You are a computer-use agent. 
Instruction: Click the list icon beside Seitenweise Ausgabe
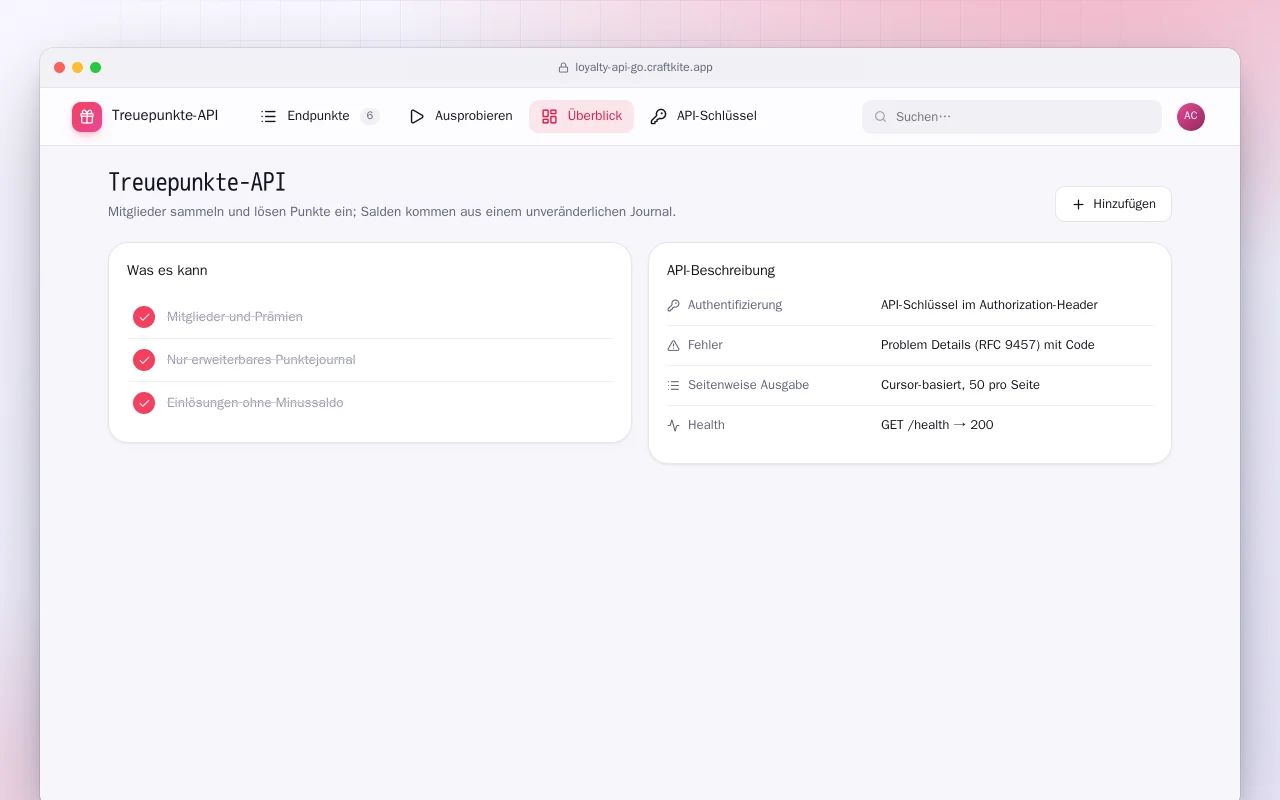(x=673, y=385)
